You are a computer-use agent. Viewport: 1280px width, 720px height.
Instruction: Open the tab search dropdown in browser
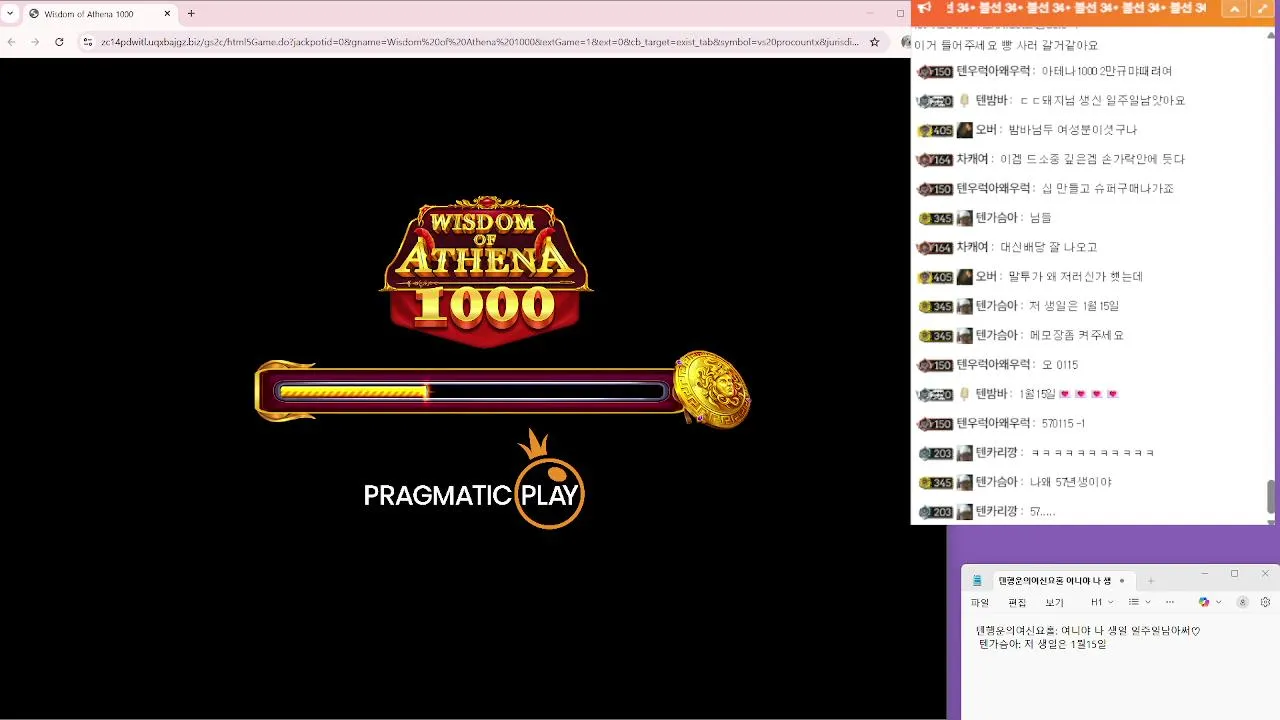(10, 14)
